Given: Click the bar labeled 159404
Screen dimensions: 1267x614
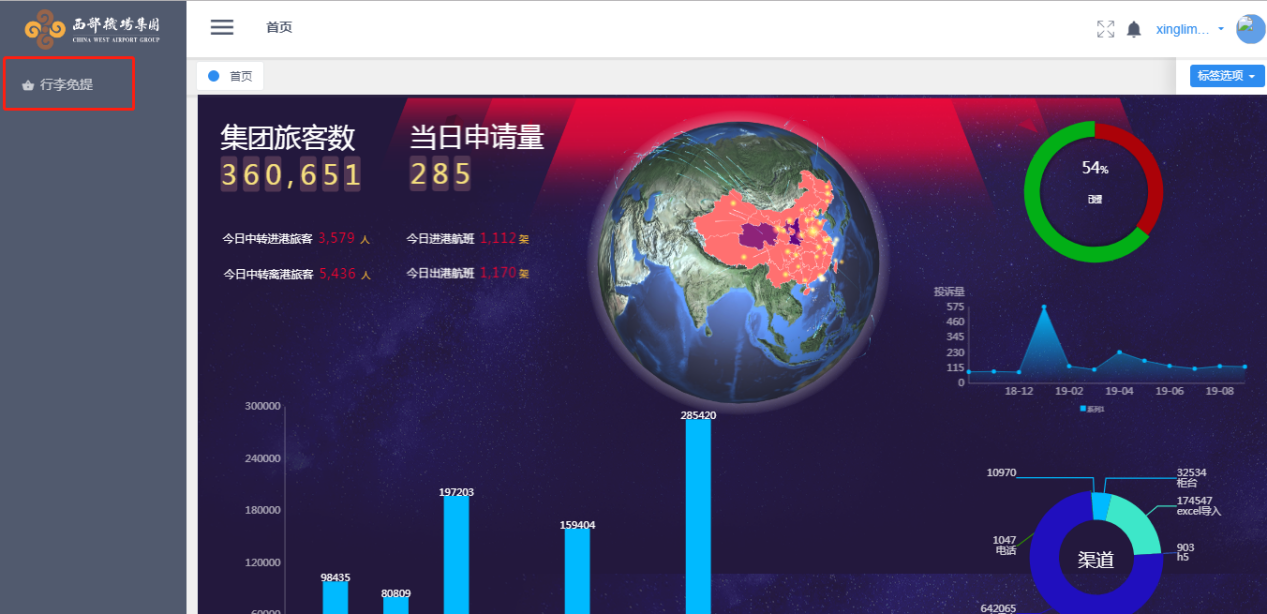Looking at the screenshot, I should pyautogui.click(x=577, y=571).
